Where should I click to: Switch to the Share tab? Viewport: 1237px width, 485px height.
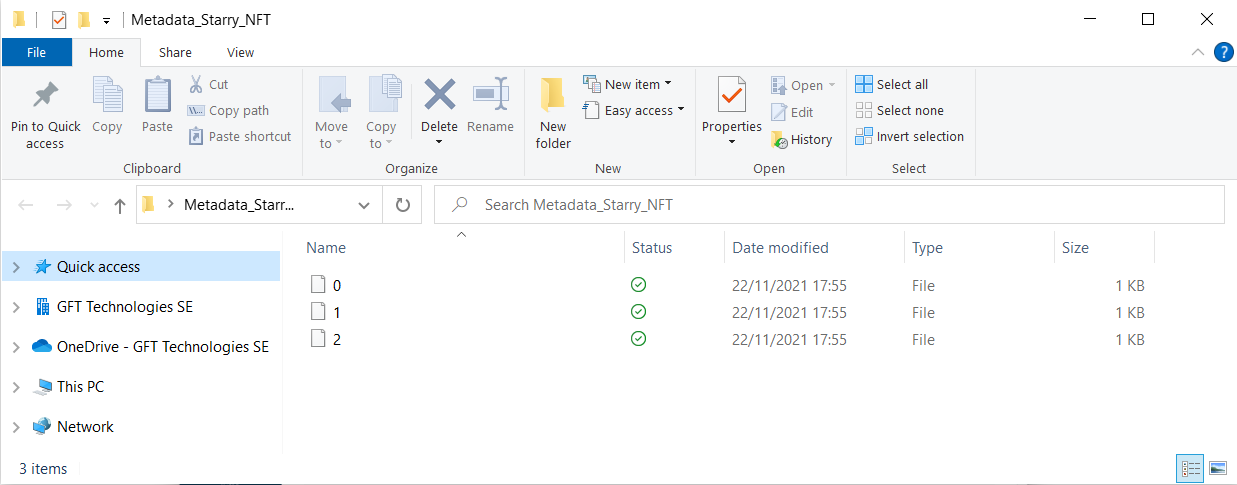(x=175, y=52)
